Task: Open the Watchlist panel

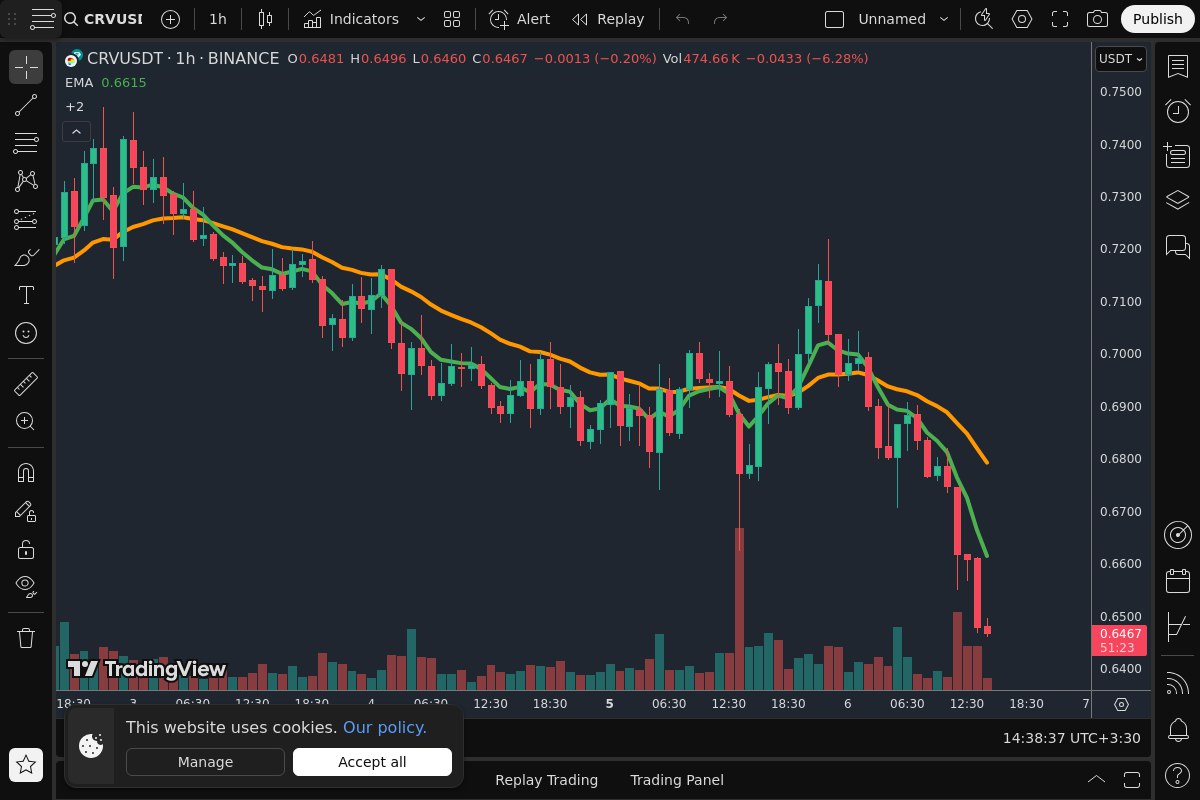Action: [1178, 66]
